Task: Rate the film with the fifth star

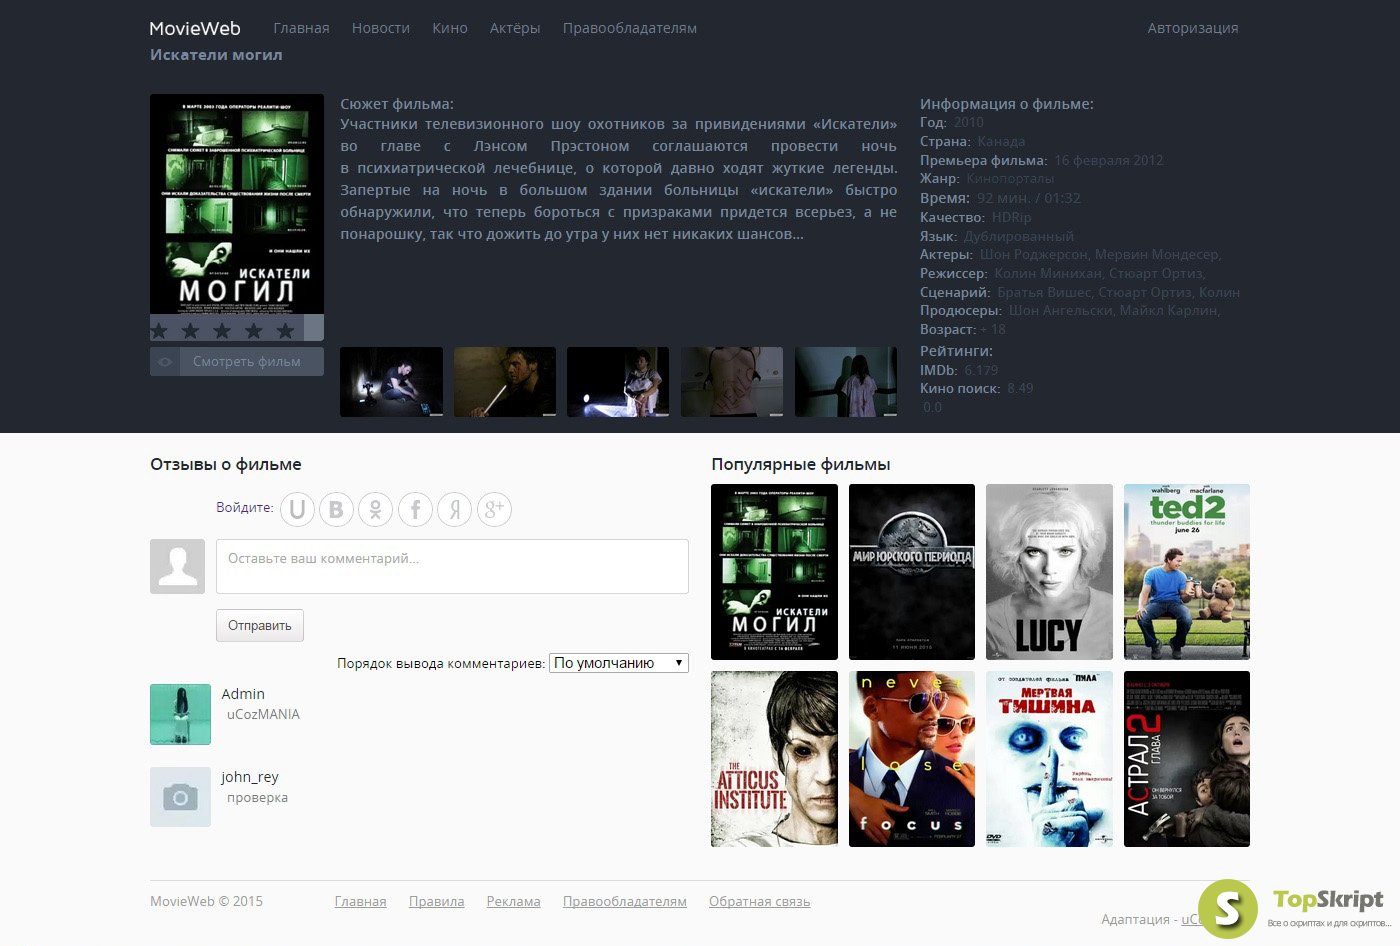Action: coord(286,330)
